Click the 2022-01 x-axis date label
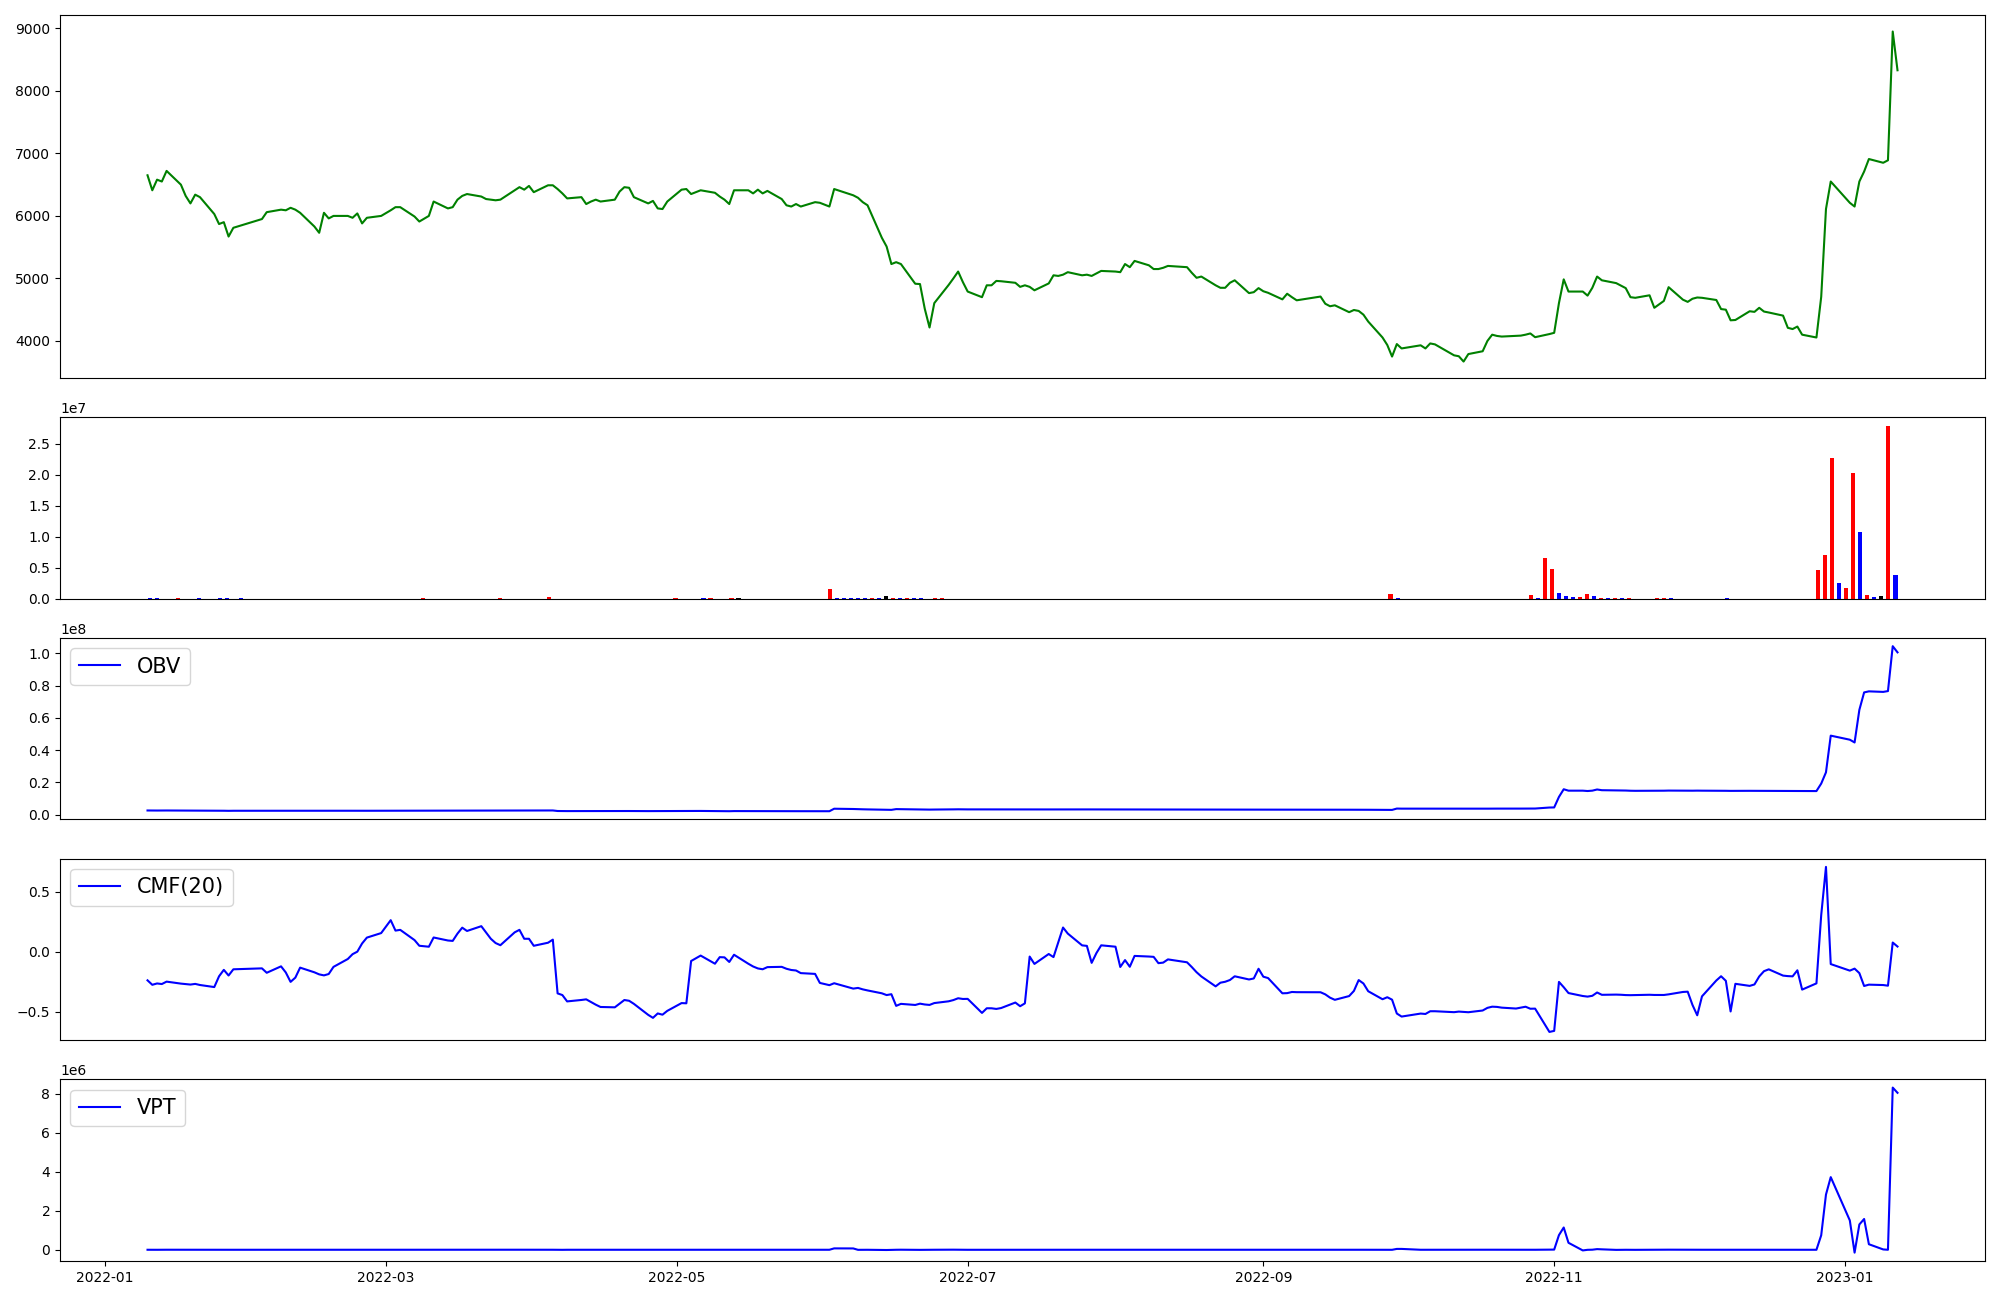This screenshot has height=1300, width=2000. point(105,1277)
